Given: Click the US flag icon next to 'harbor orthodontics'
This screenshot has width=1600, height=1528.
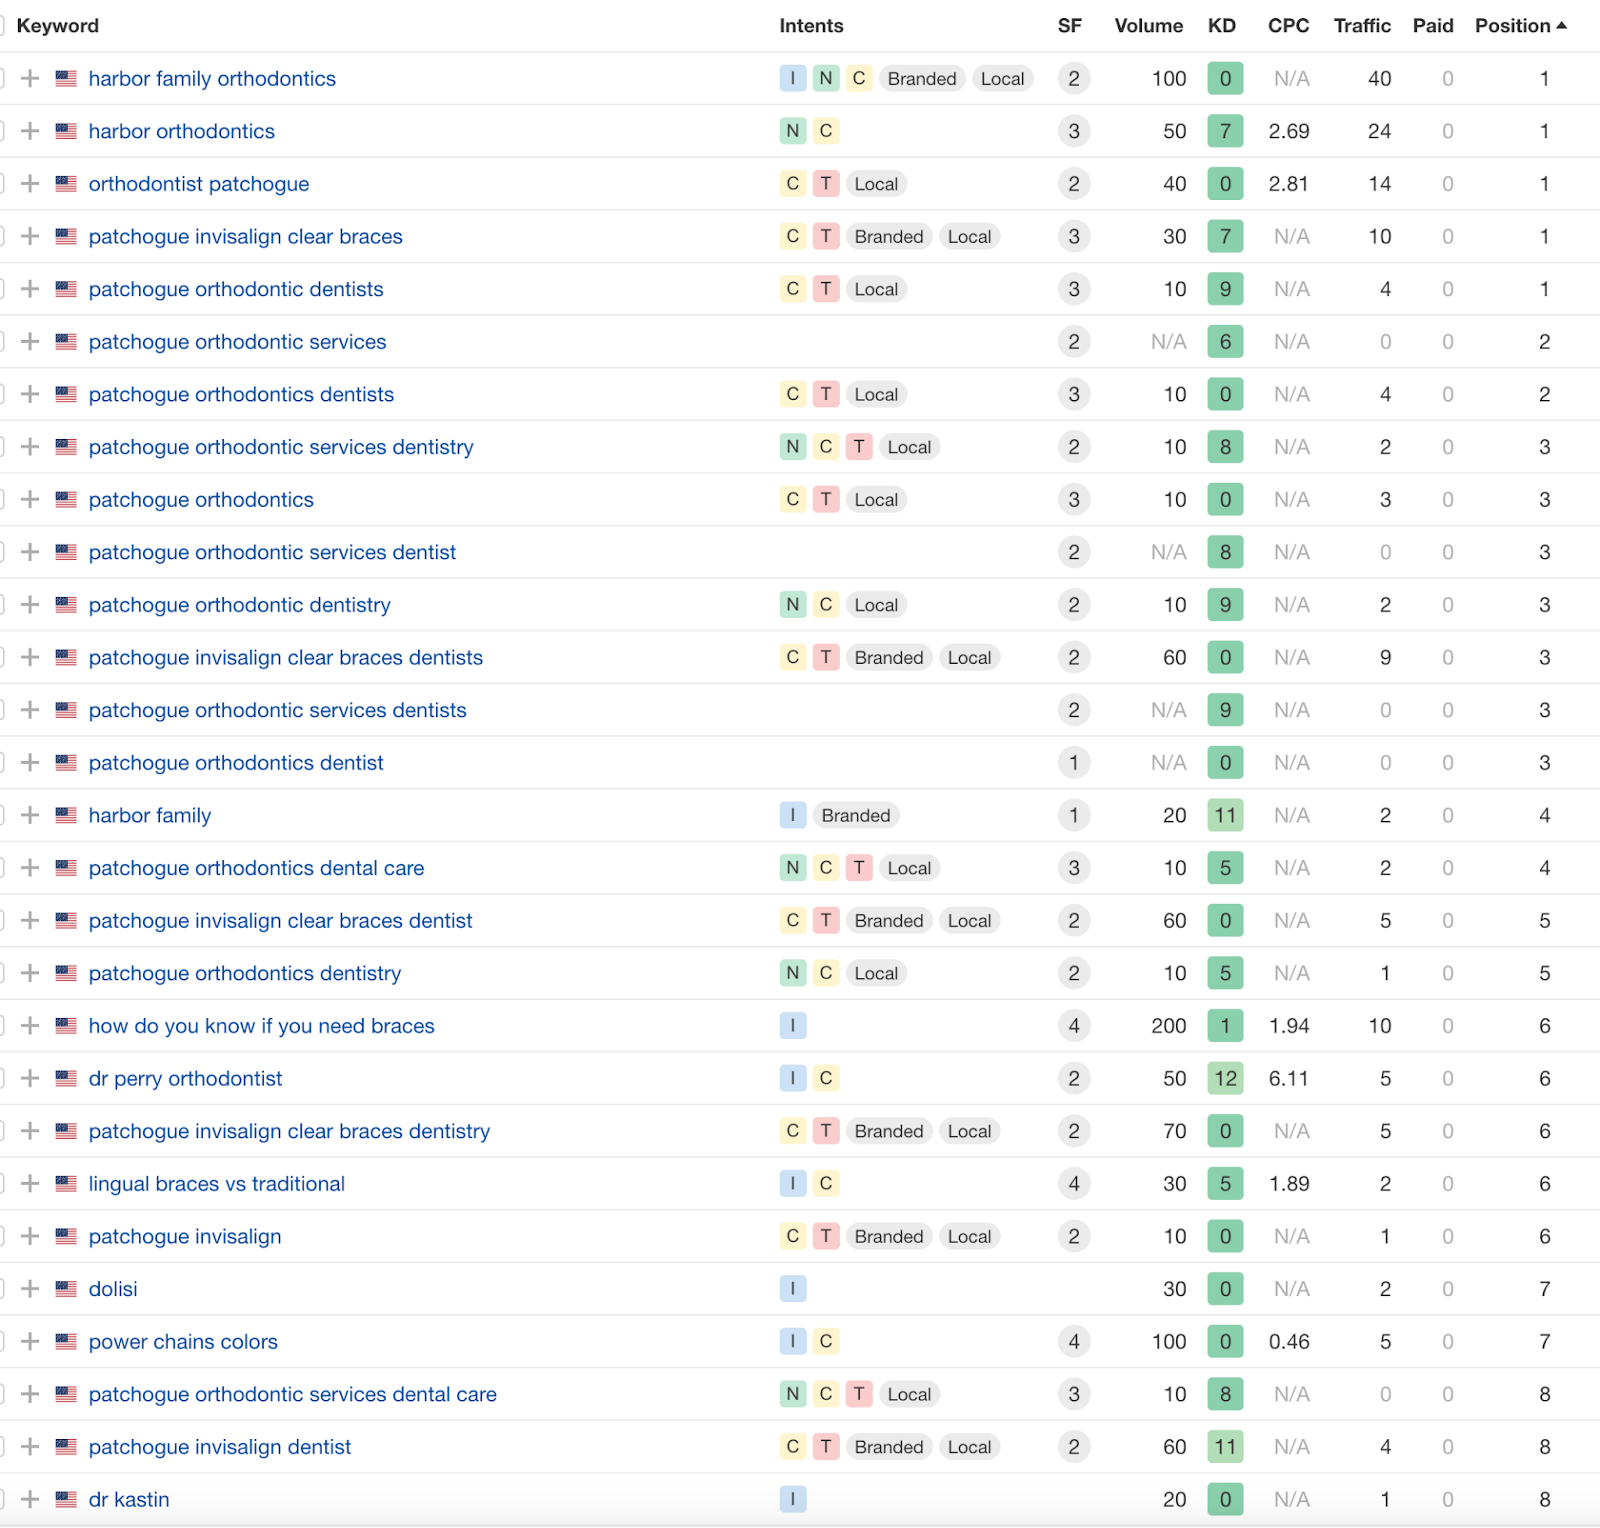Looking at the screenshot, I should pos(66,131).
